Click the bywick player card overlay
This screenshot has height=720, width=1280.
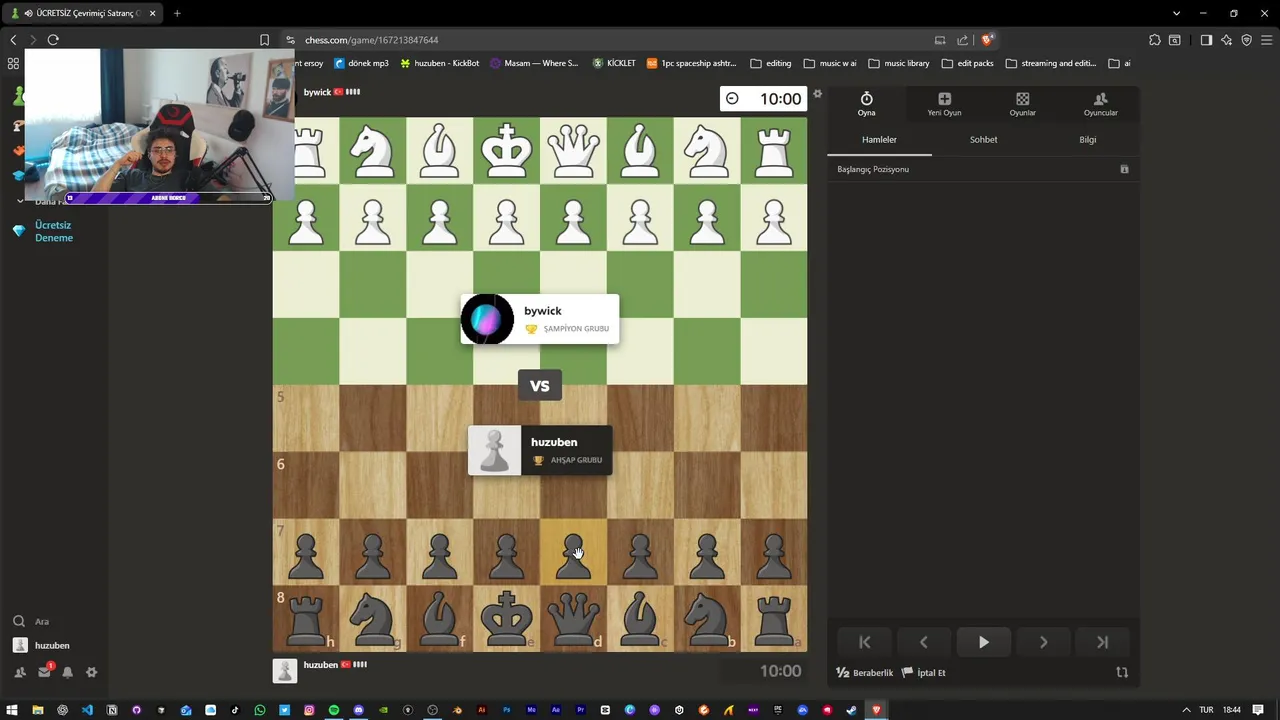tap(540, 319)
